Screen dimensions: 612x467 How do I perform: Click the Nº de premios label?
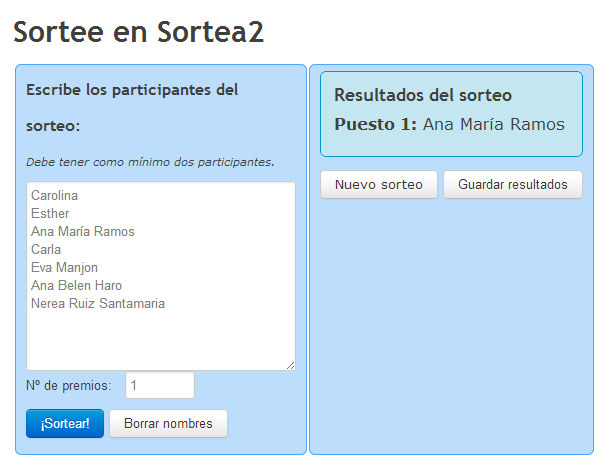(69, 386)
